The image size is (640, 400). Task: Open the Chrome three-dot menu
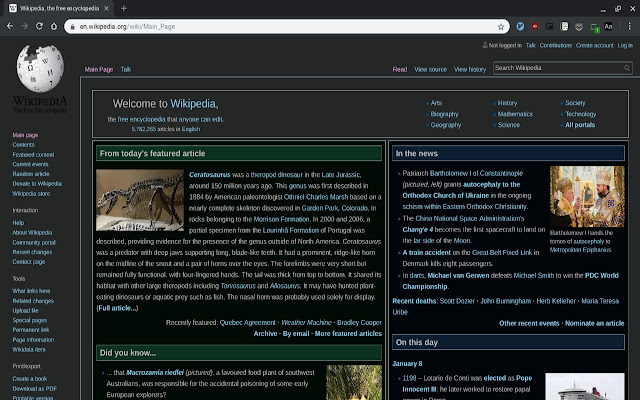point(629,26)
